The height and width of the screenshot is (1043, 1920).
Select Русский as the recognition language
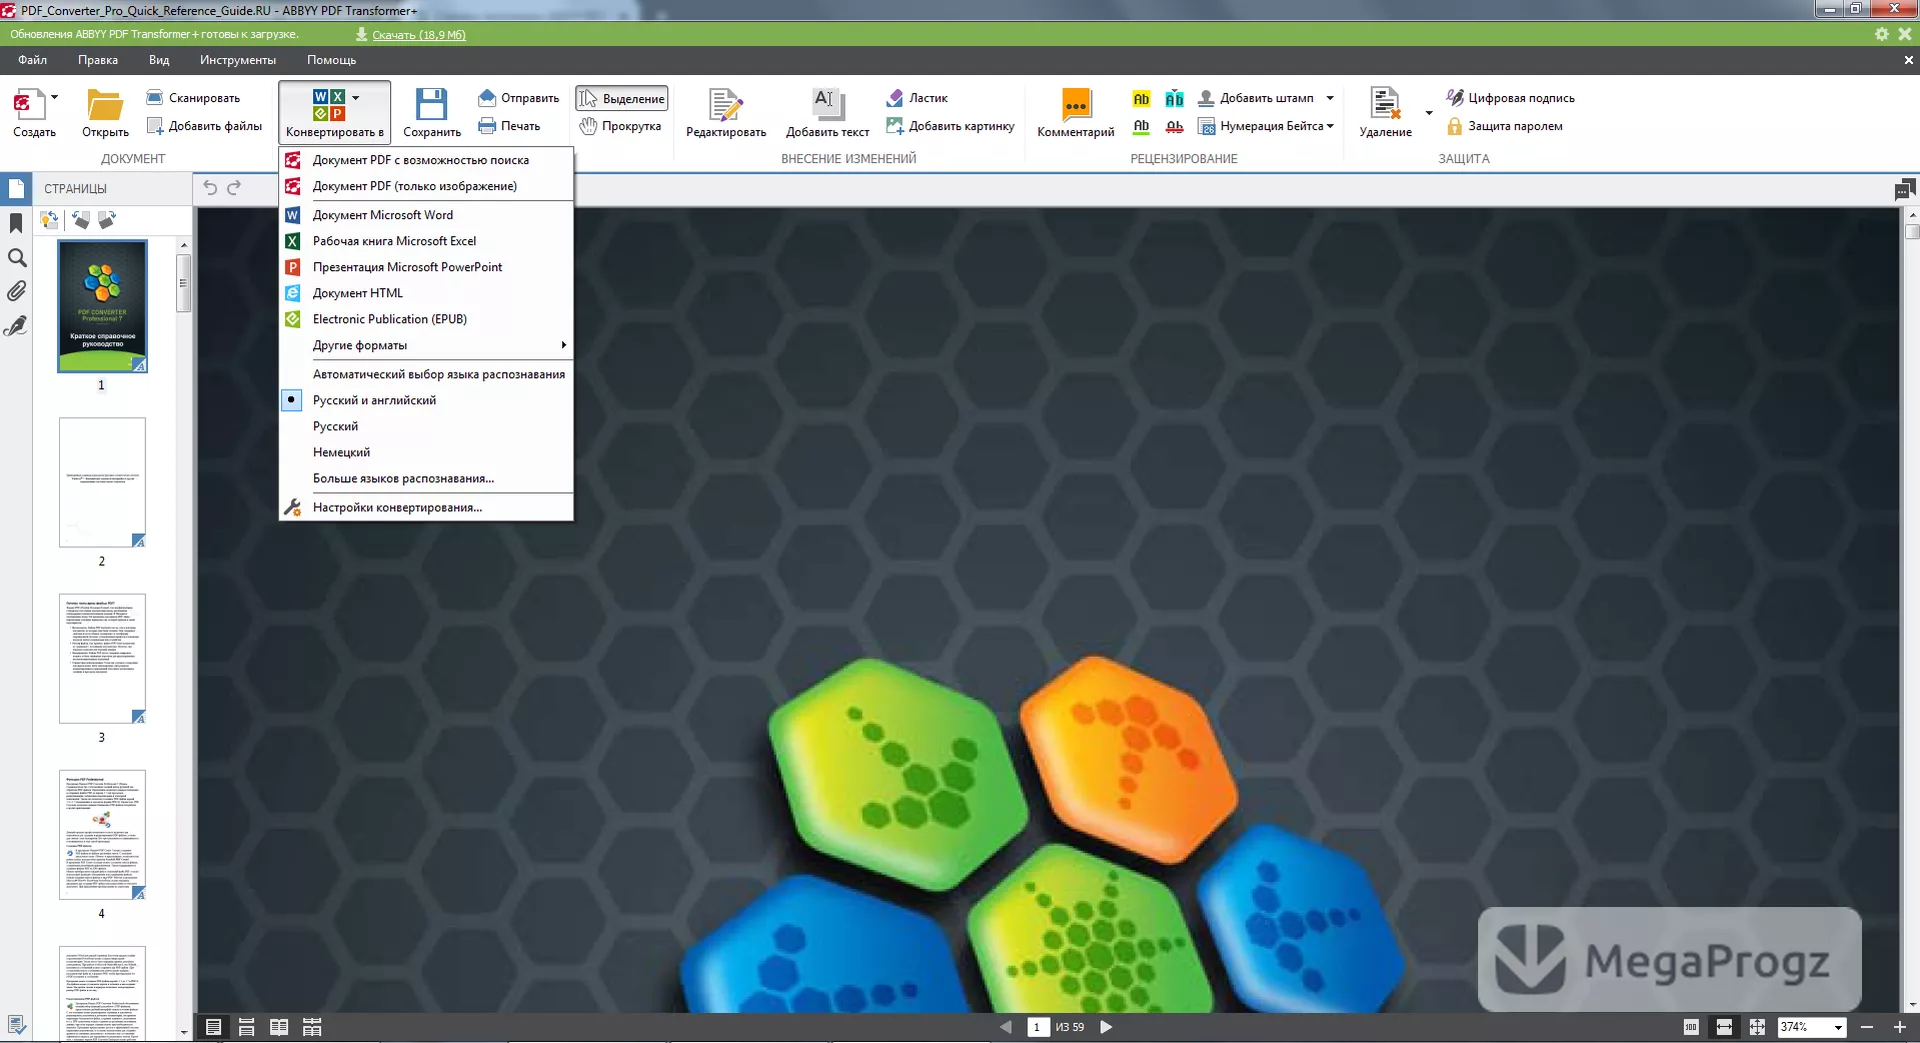point(426,426)
